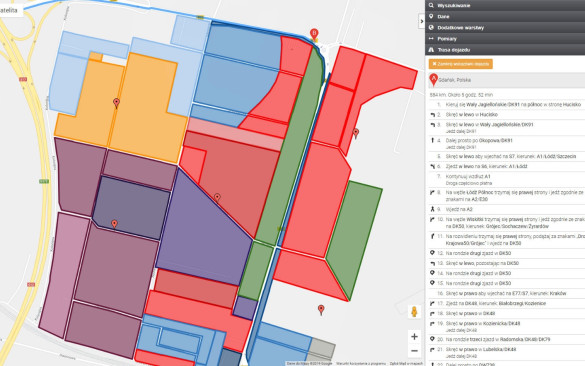Viewport: 585px width, 366px height.
Task: Click the turn-right icon of step 21
Action: 432,350
